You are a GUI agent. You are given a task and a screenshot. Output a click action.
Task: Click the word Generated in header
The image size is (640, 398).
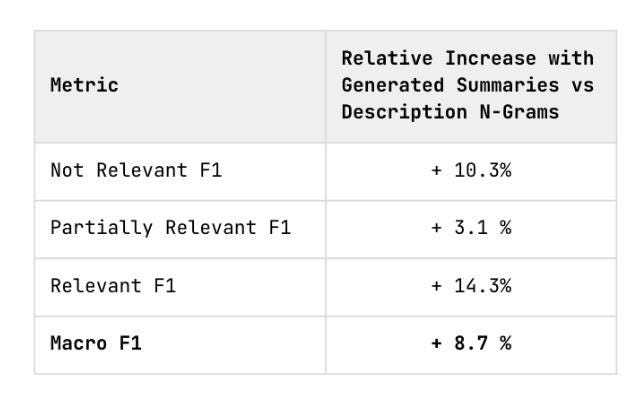[x=393, y=85]
